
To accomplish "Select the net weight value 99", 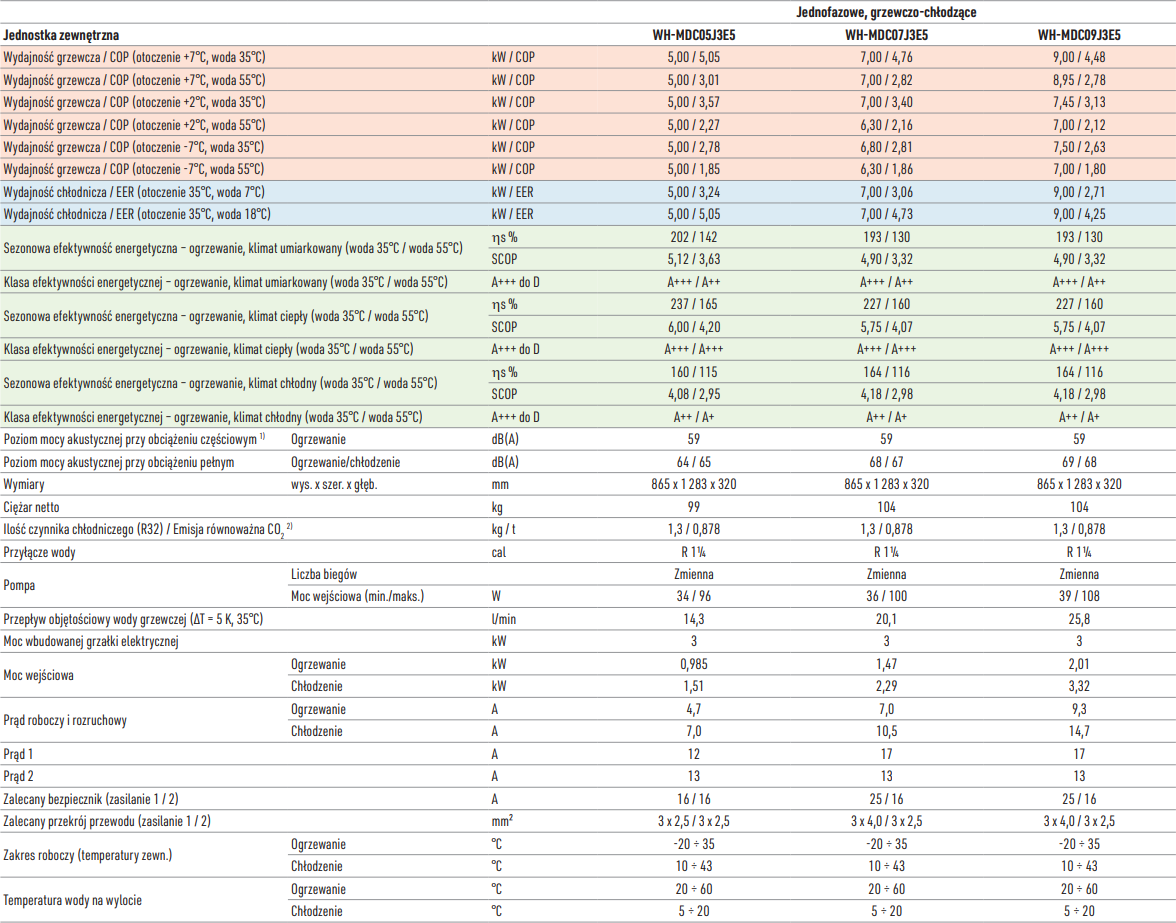I will (x=692, y=507).
